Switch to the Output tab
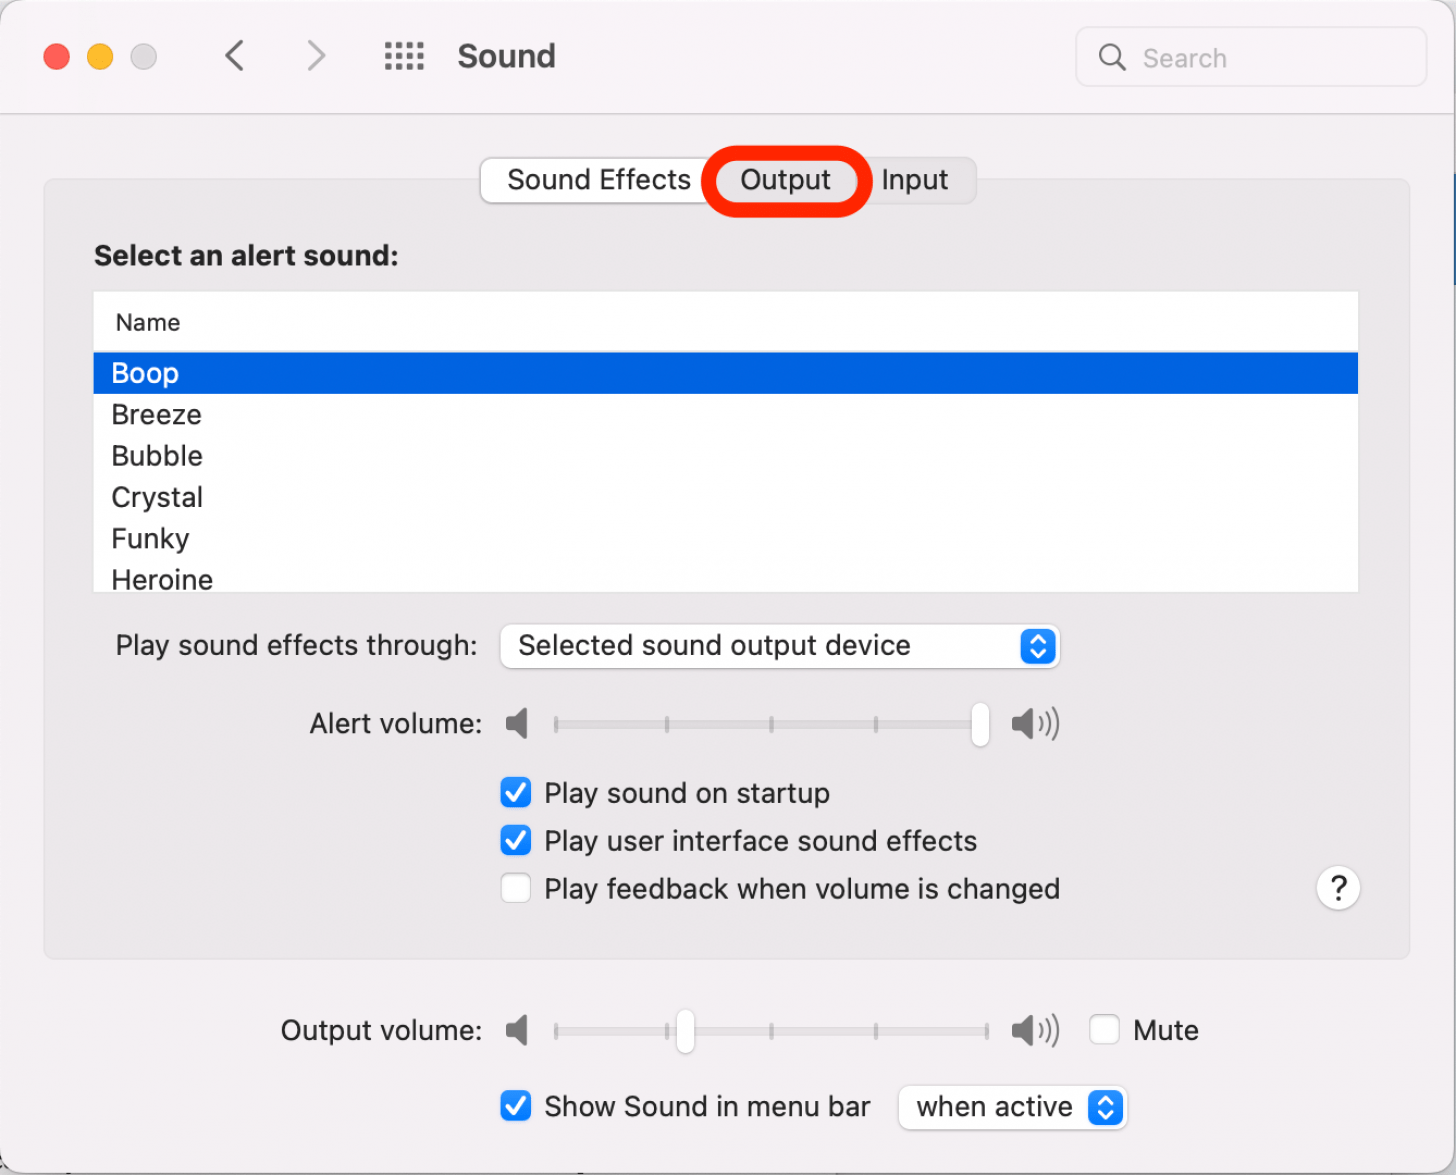The height and width of the screenshot is (1175, 1456). click(x=785, y=180)
